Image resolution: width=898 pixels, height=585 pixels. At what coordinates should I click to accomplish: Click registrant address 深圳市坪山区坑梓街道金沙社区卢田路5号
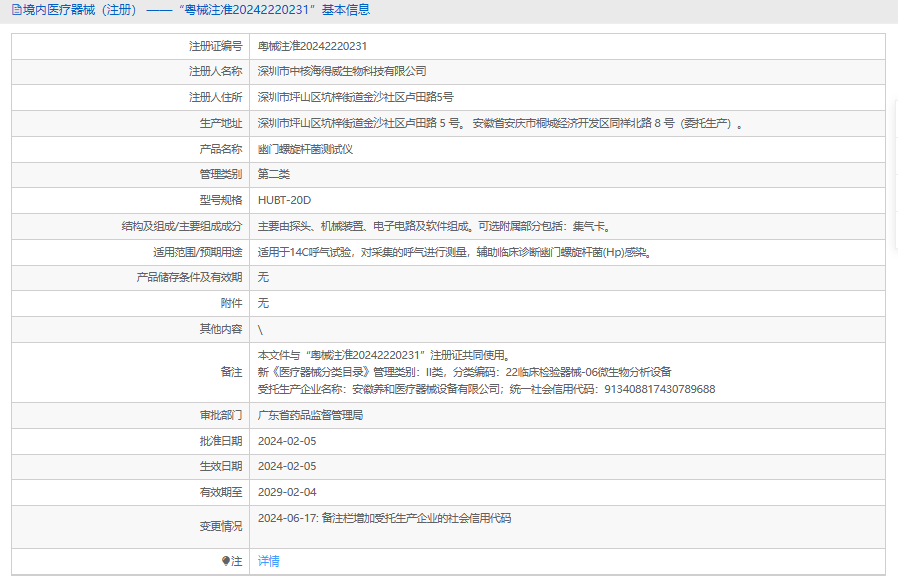click(355, 97)
